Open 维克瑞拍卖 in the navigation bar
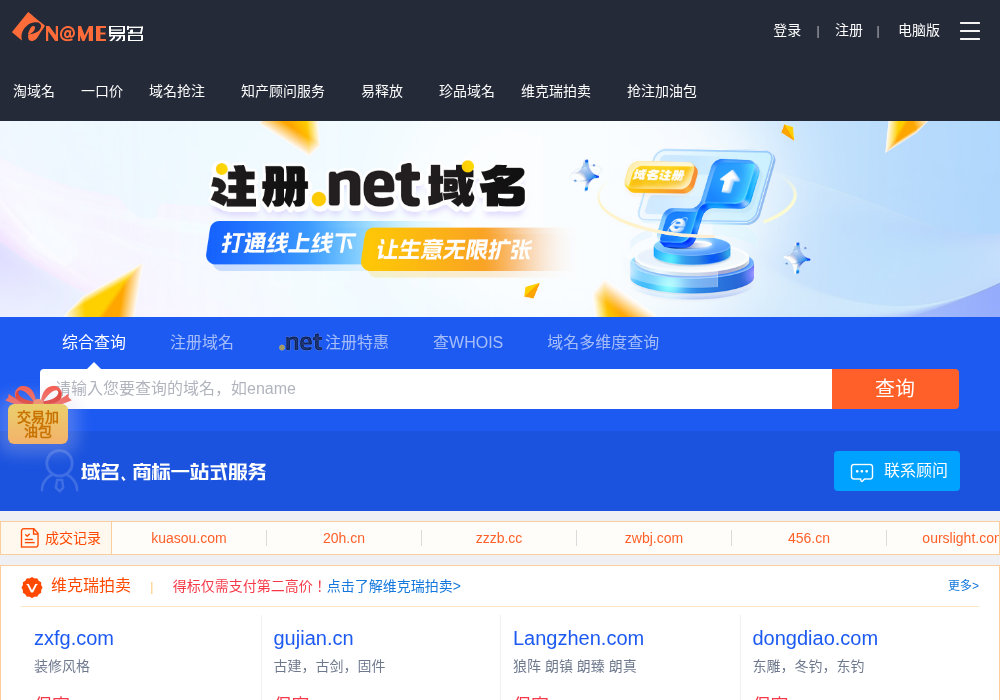 (x=555, y=91)
